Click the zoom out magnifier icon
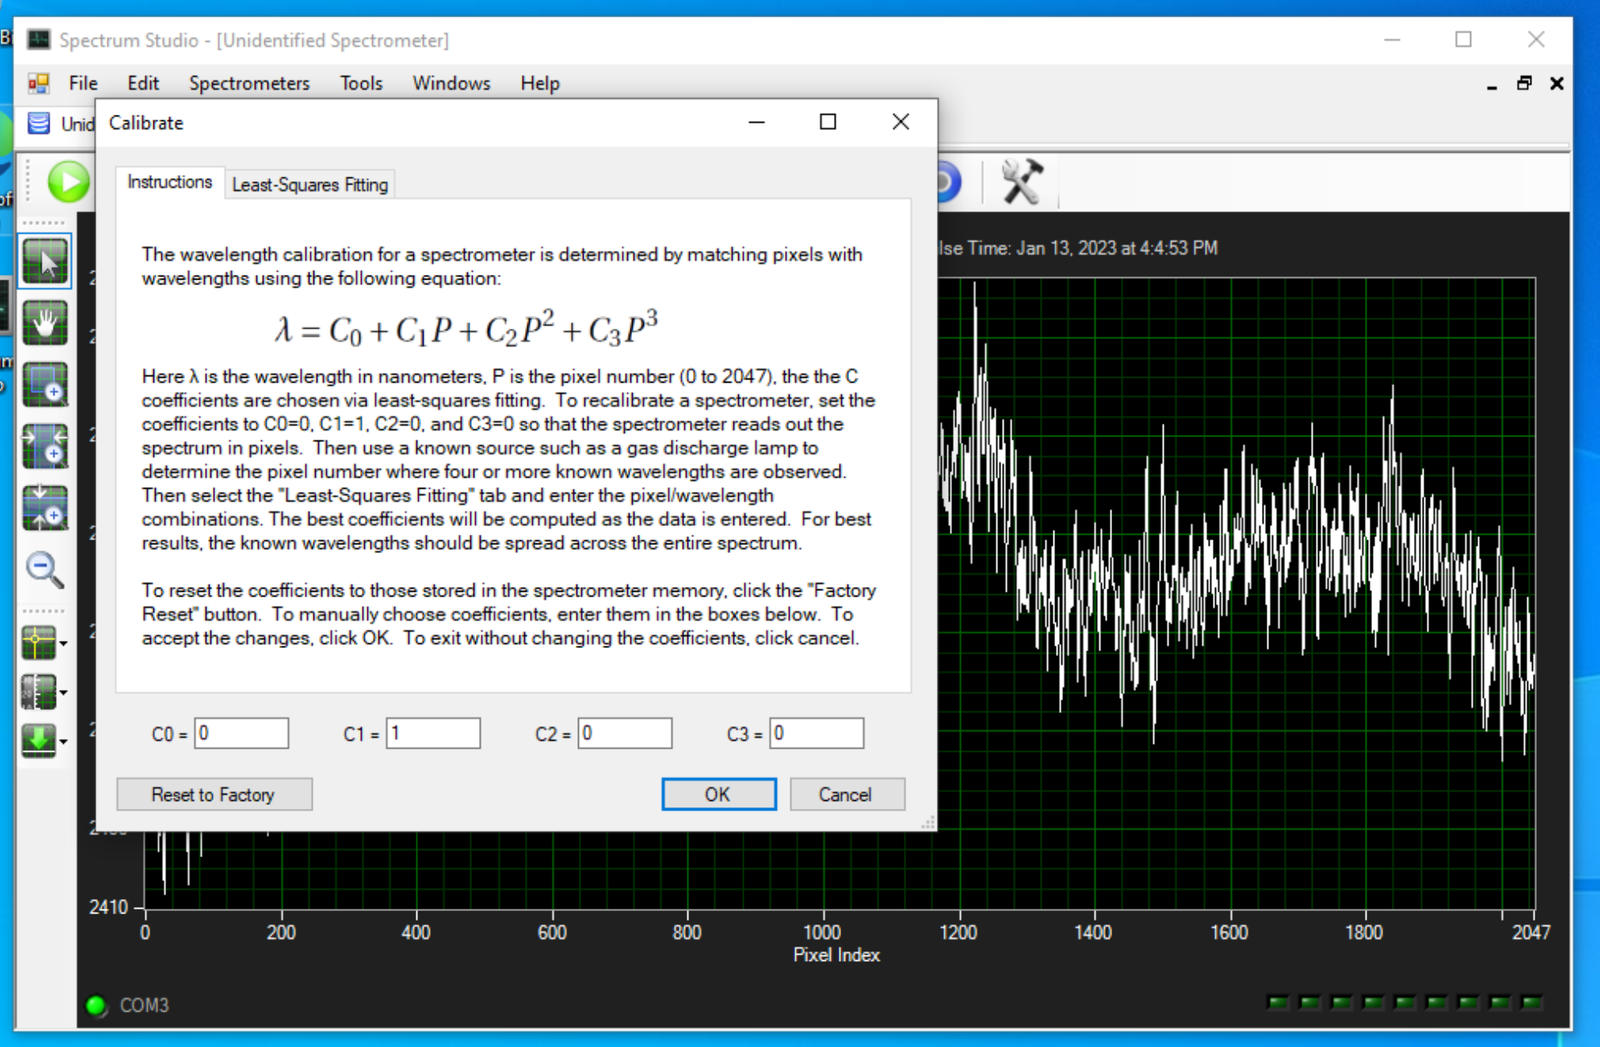 45,570
